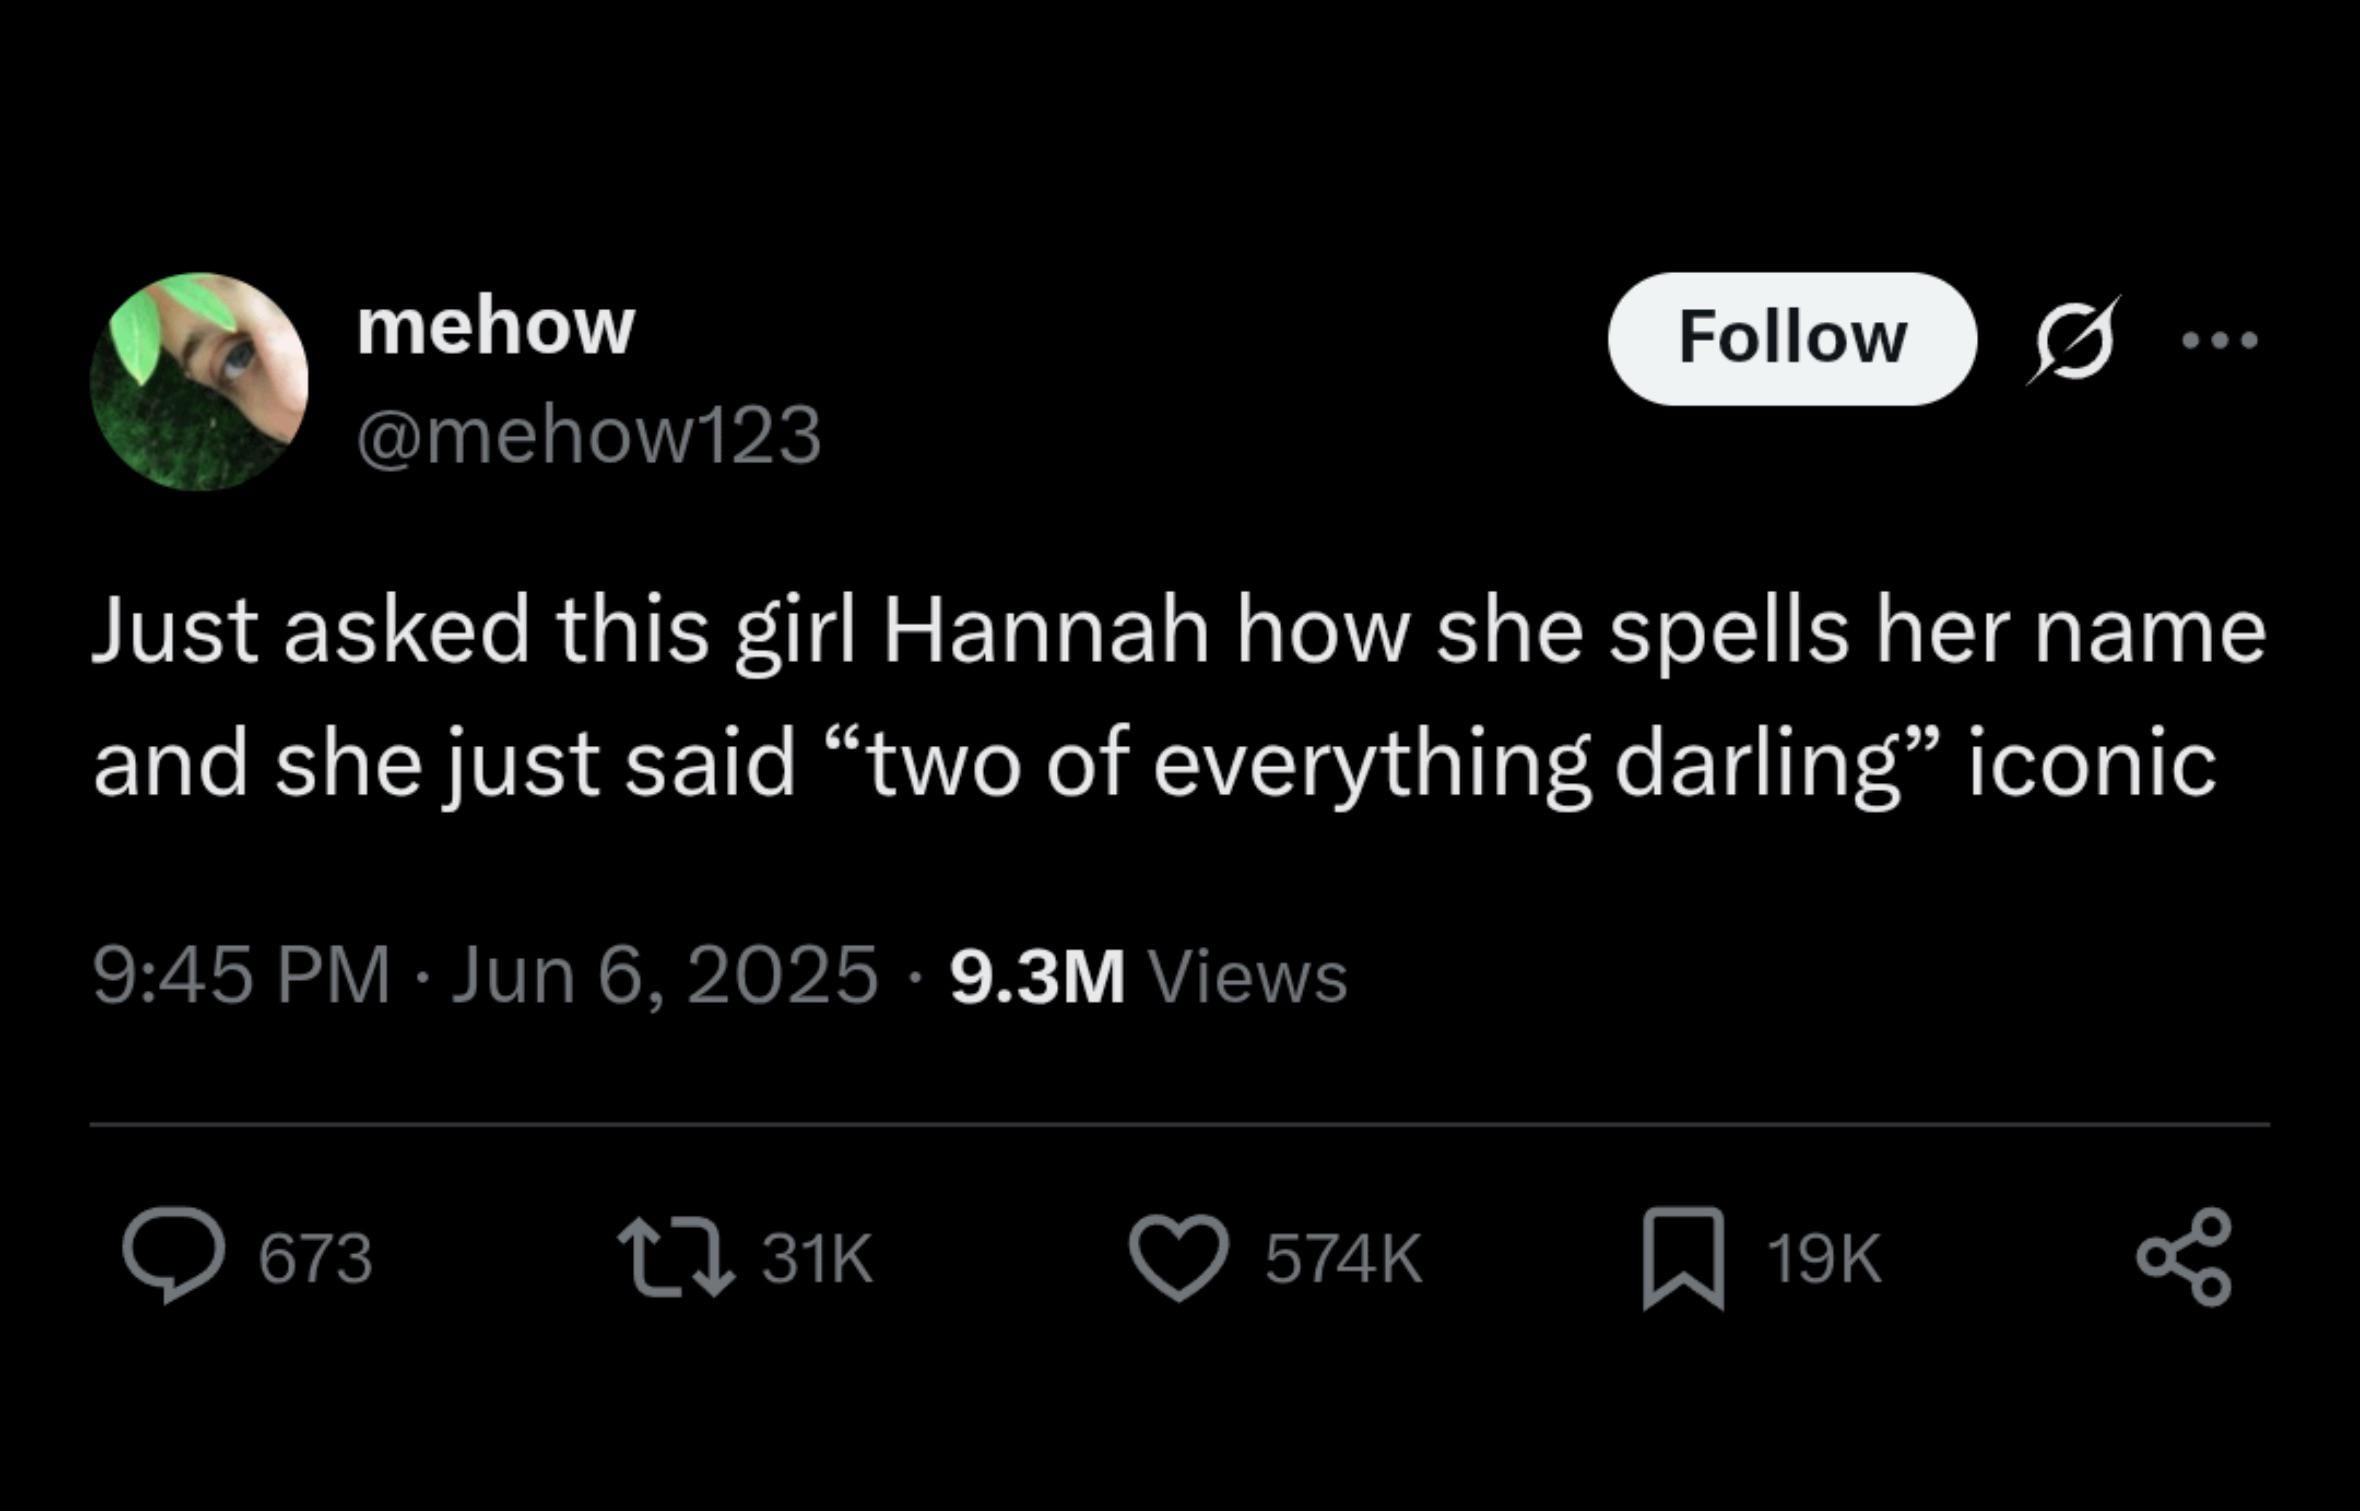The width and height of the screenshot is (2360, 1511).
Task: Open mehow's profile picture
Action: 199,381
